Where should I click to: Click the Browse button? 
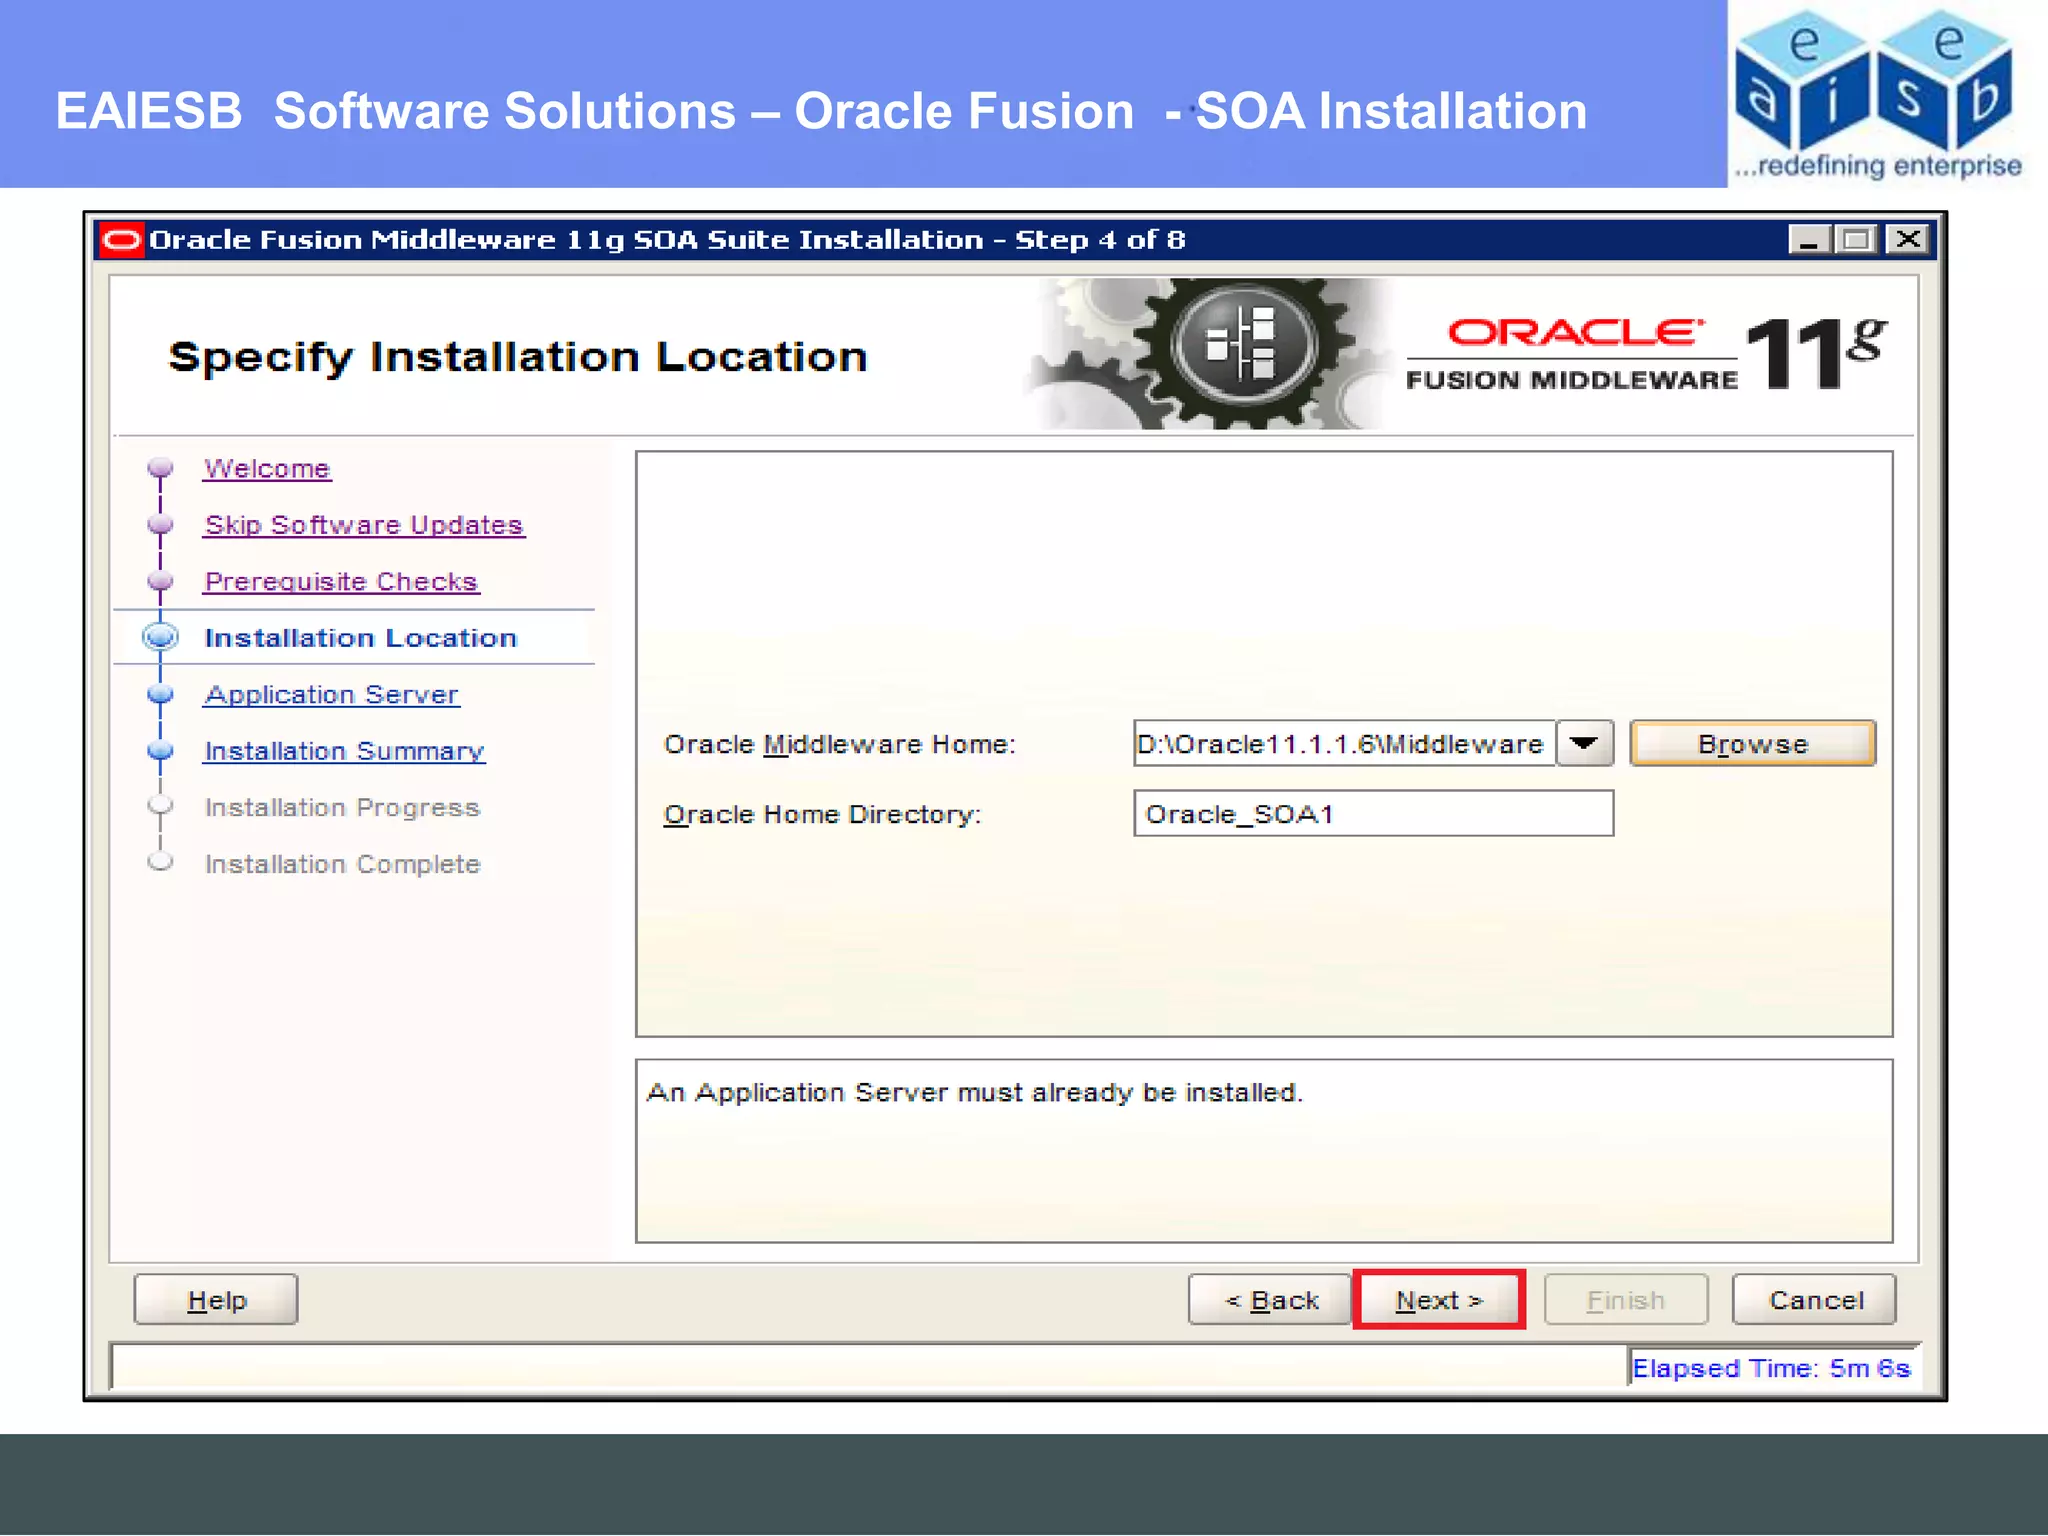coord(1753,744)
